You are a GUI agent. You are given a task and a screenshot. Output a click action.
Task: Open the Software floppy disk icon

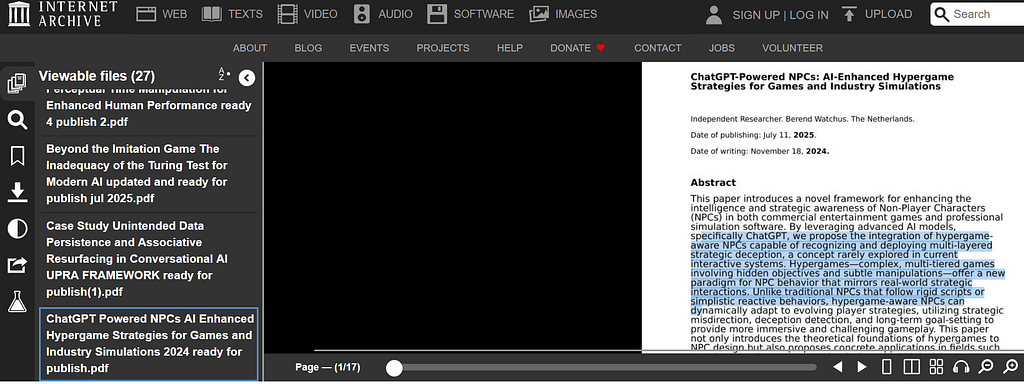pyautogui.click(x=437, y=14)
